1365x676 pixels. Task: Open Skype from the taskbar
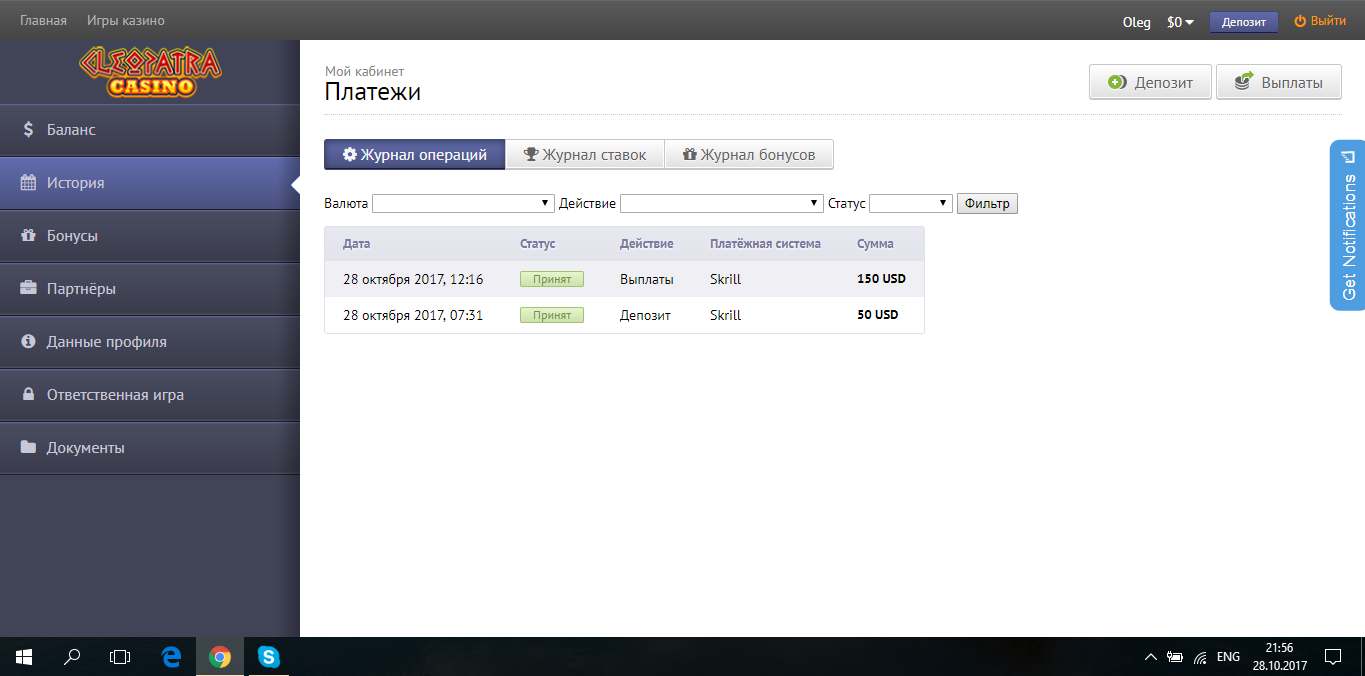[x=268, y=657]
